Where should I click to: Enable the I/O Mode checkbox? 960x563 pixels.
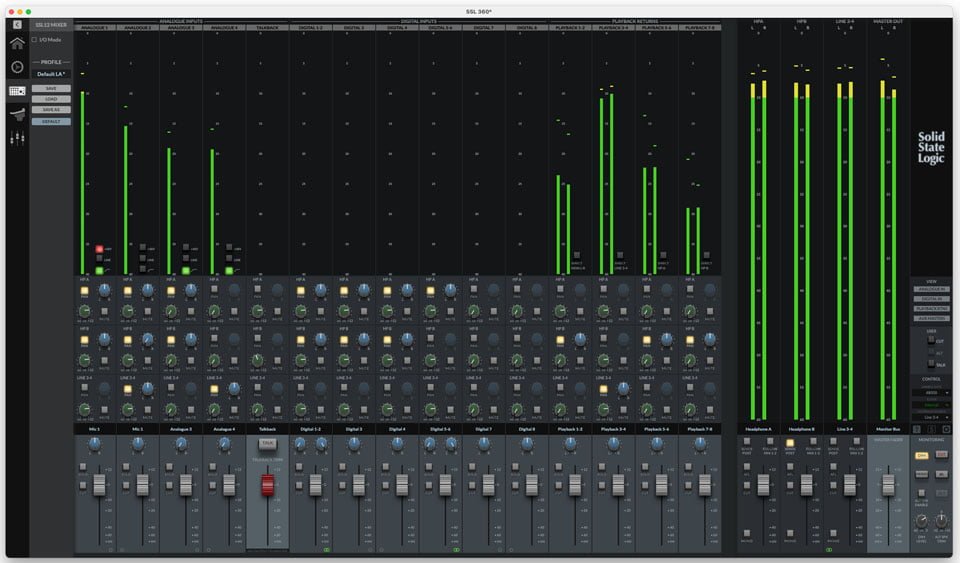tap(34, 40)
